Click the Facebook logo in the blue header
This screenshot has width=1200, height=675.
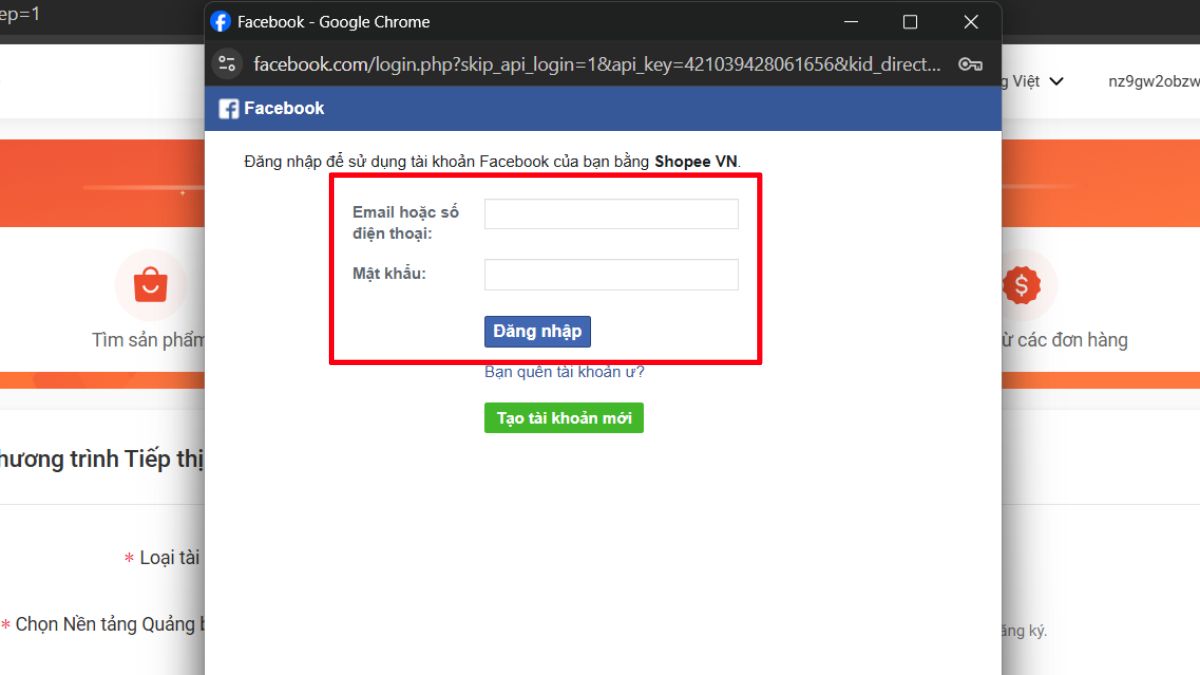[229, 109]
